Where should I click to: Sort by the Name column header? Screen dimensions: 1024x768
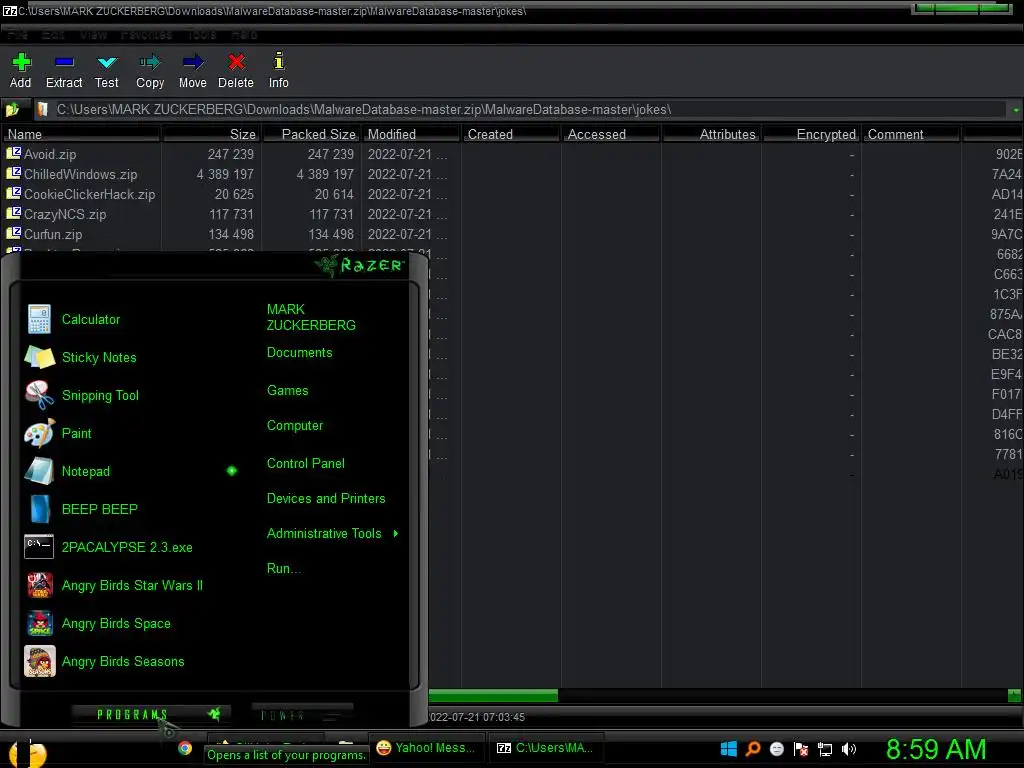point(81,134)
